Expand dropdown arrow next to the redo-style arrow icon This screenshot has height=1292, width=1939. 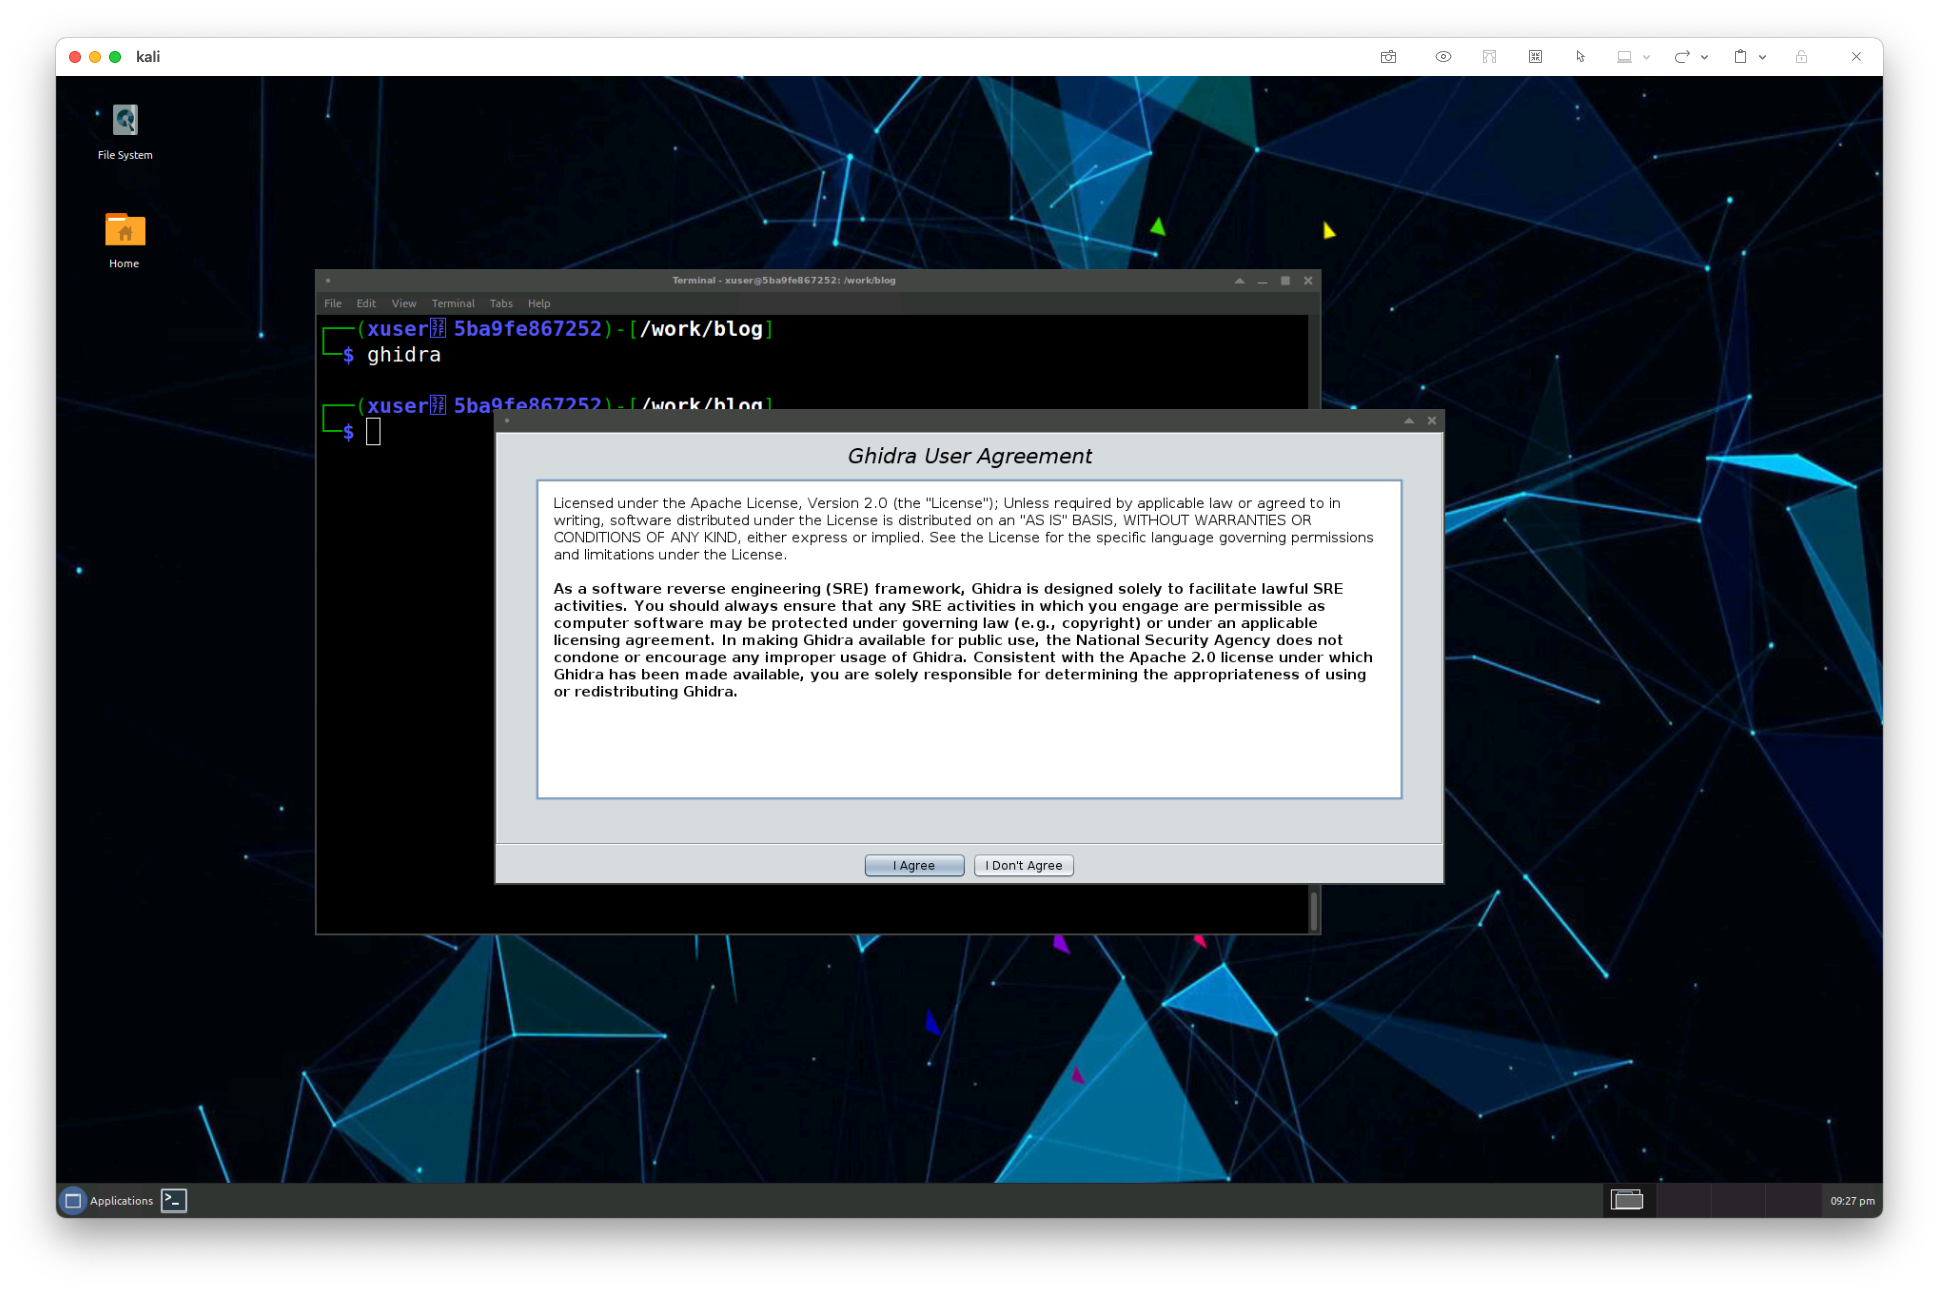click(x=1704, y=57)
